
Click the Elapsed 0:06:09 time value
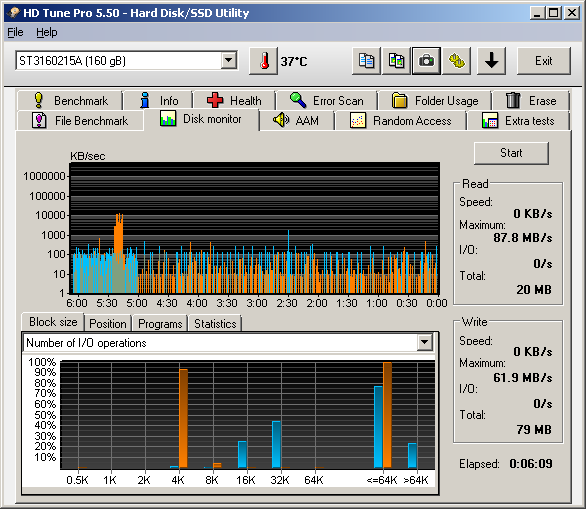click(531, 463)
